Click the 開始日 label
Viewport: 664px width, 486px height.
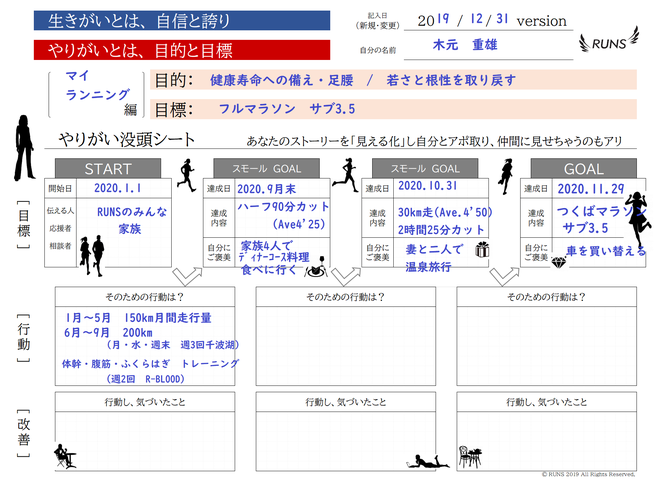[x=60, y=188]
